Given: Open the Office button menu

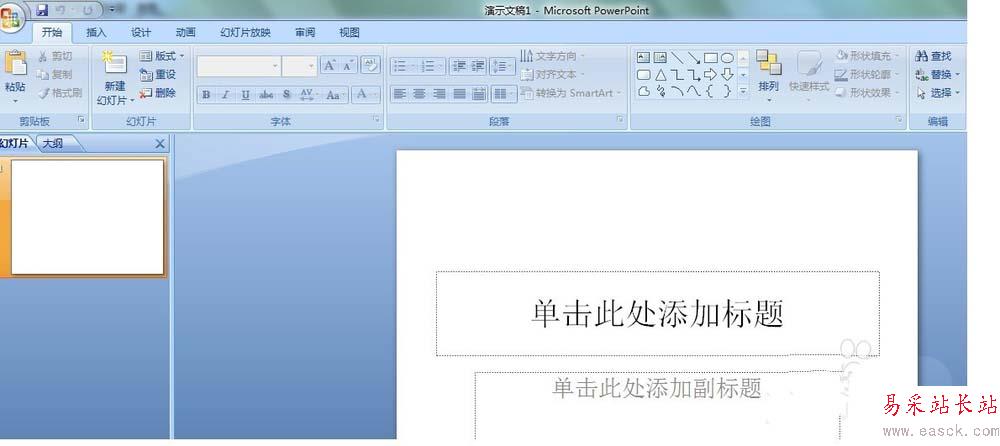Looking at the screenshot, I should click(x=10, y=17).
